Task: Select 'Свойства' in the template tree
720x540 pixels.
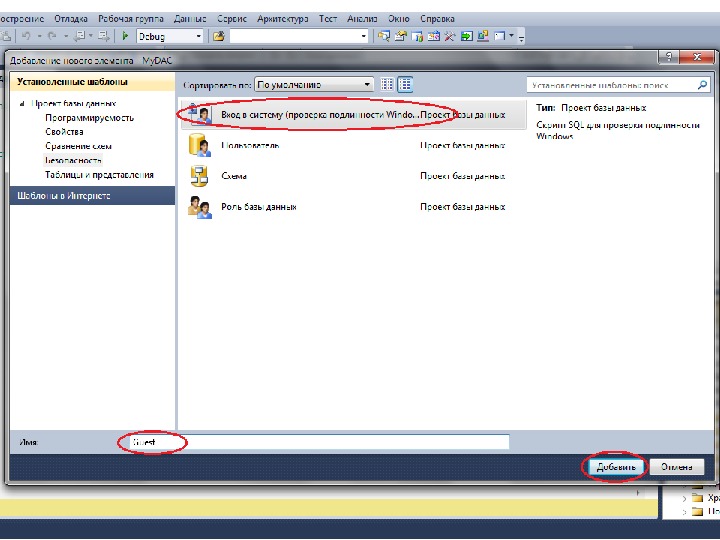Action: point(64,132)
